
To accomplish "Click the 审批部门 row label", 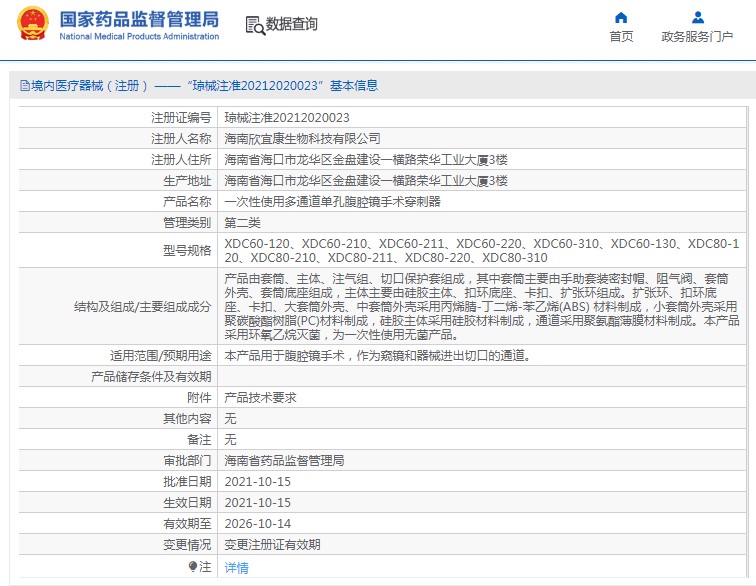I will click(x=187, y=461).
